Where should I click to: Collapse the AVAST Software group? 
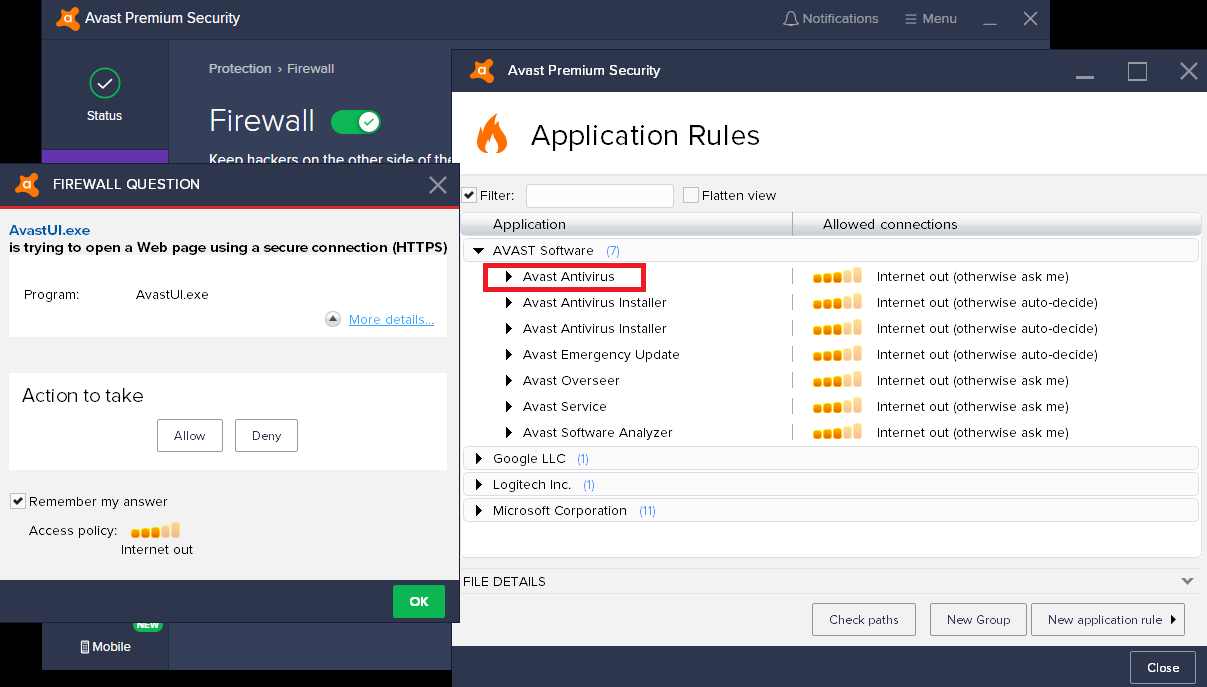(479, 251)
